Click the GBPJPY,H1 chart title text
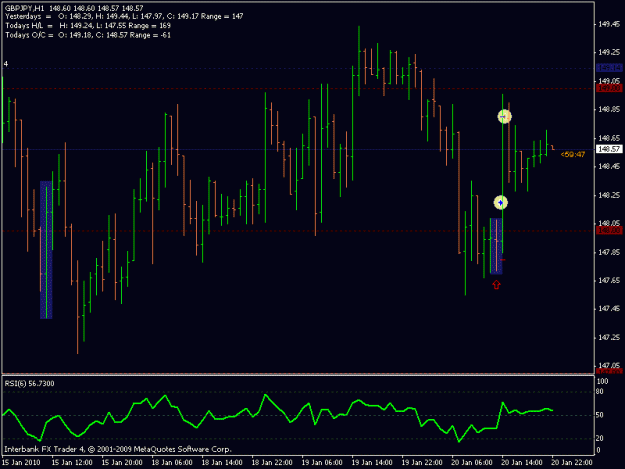Image resolution: width=625 pixels, height=469 pixels. (x=24, y=8)
